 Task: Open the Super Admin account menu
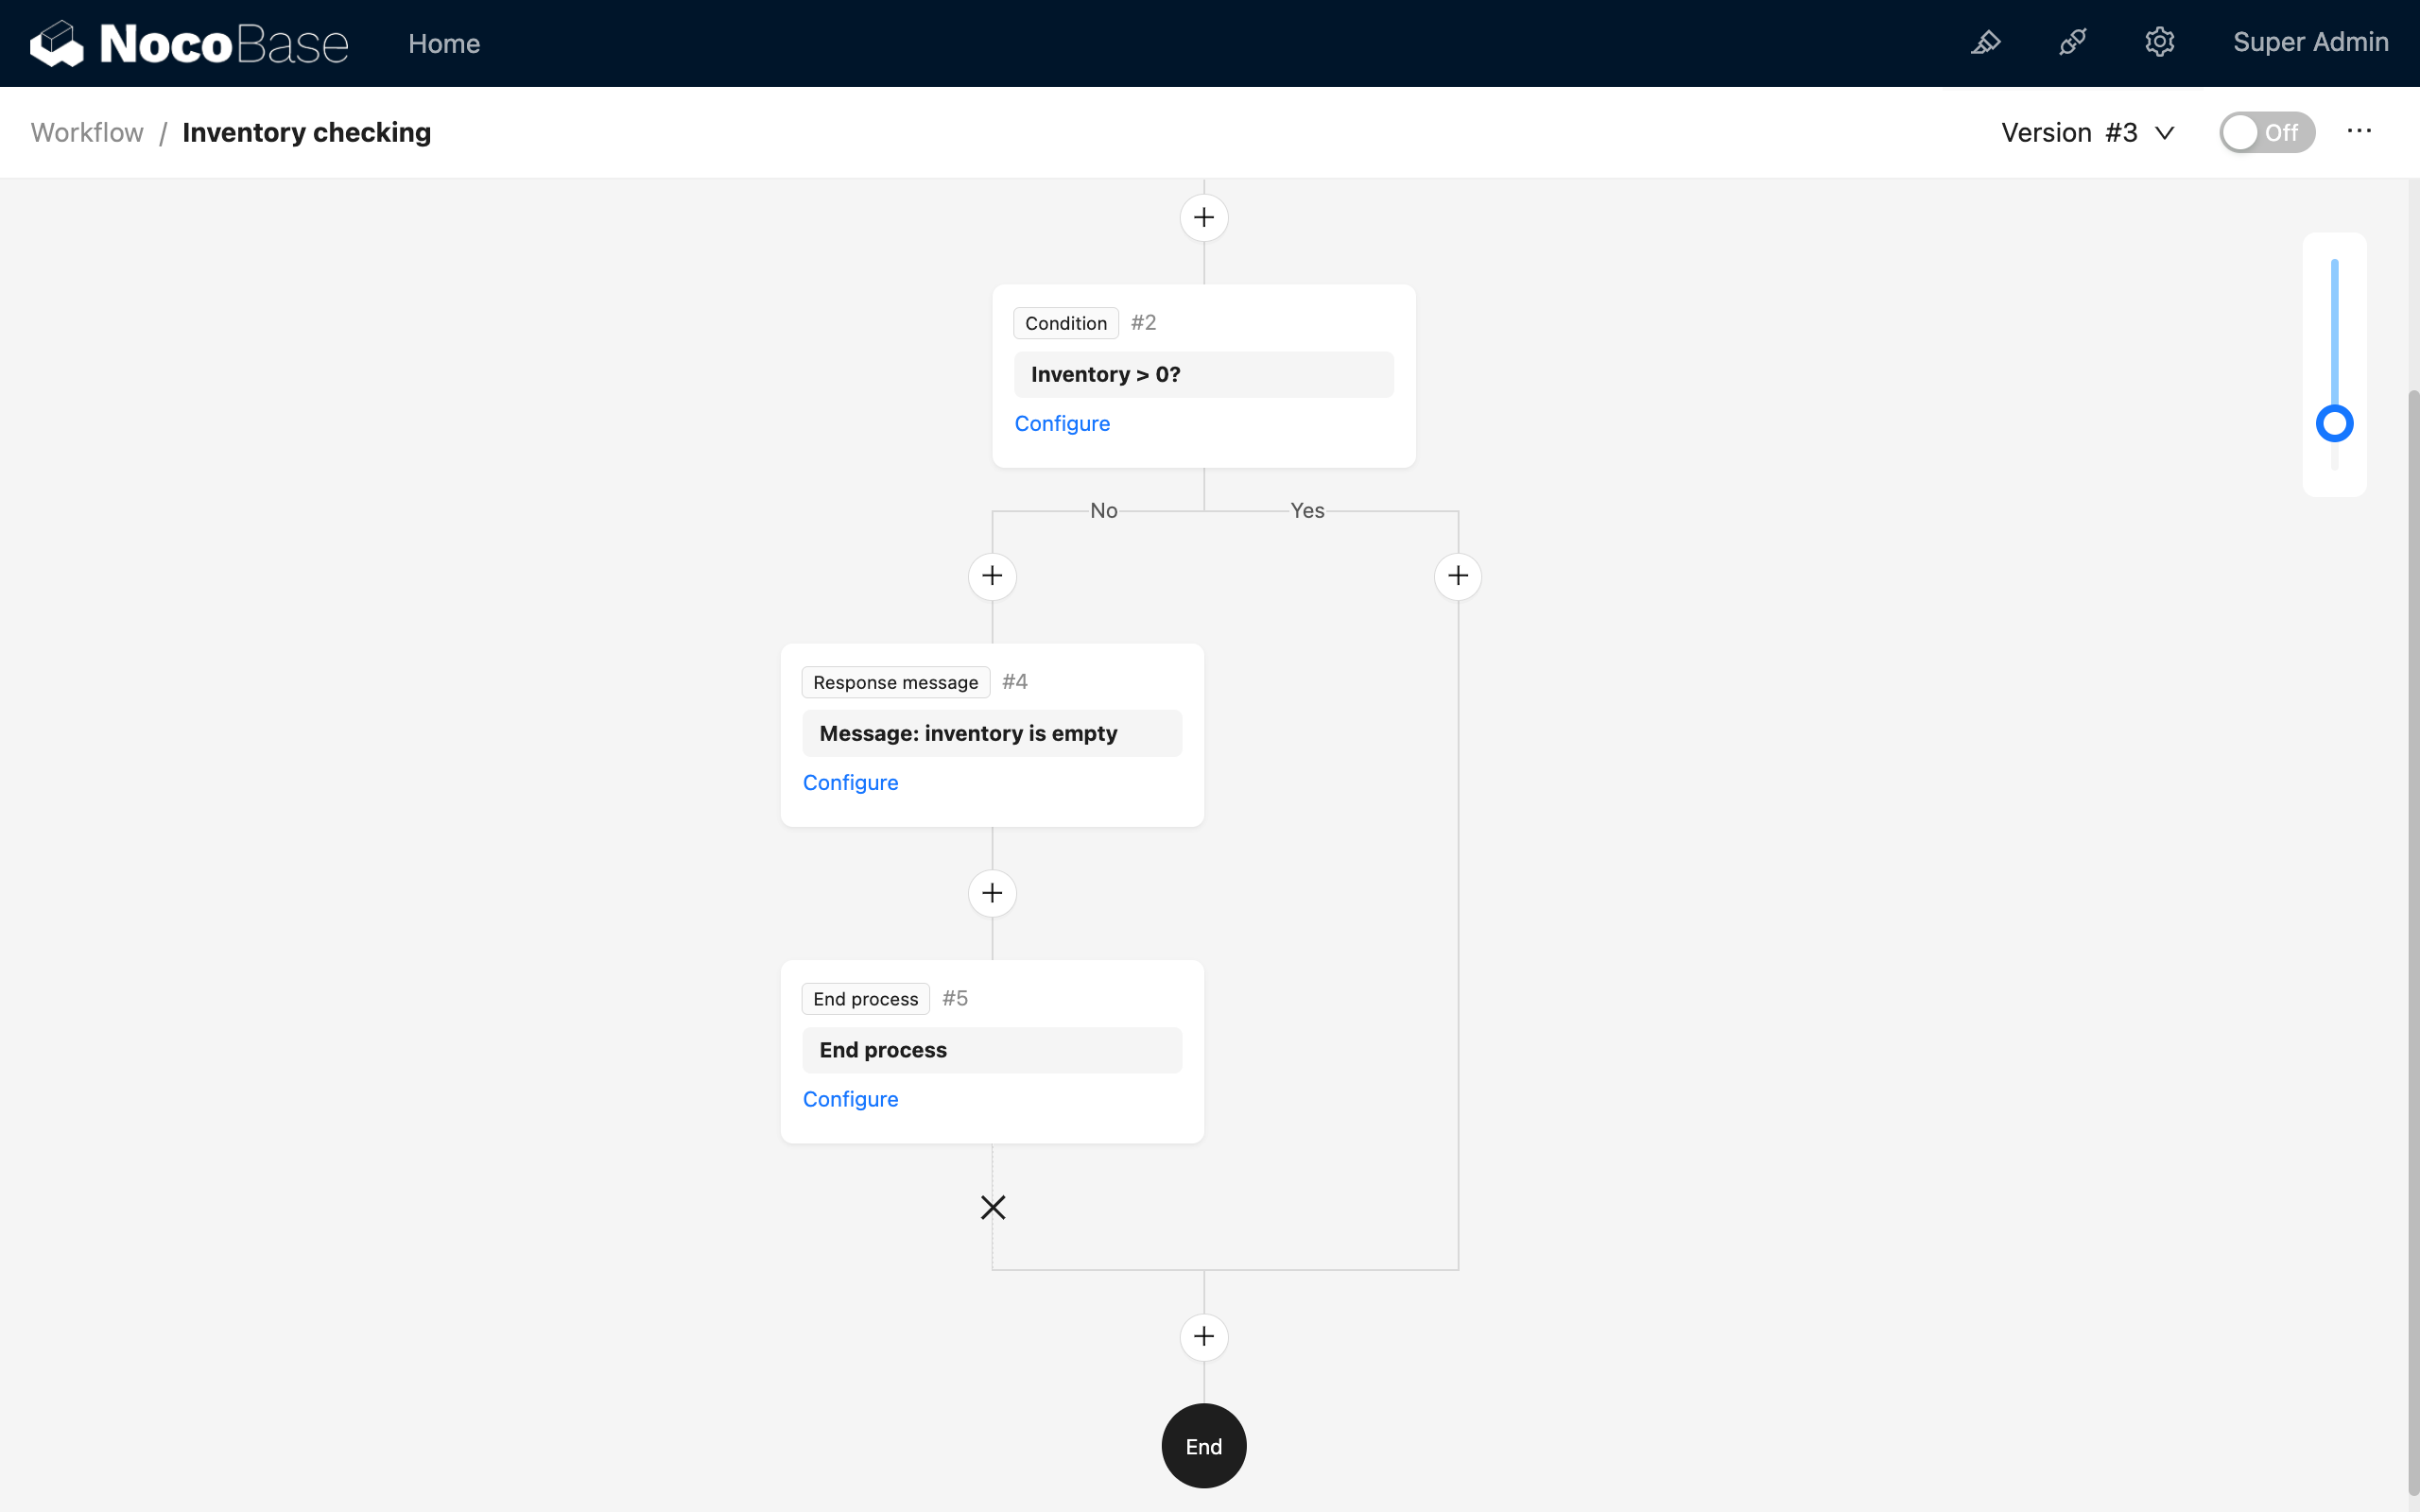click(2311, 42)
